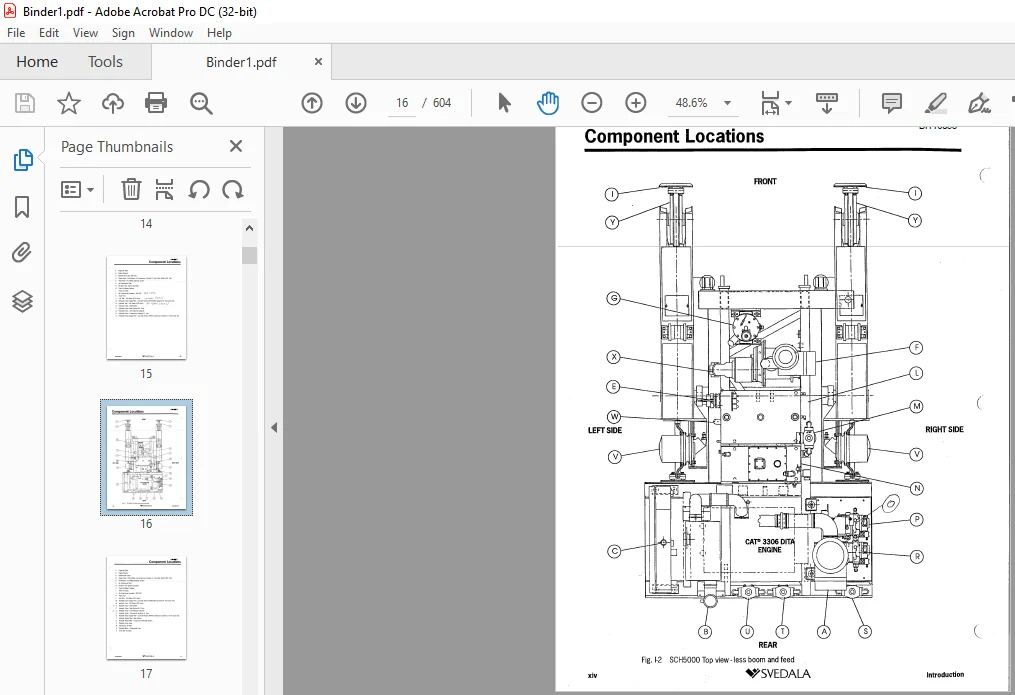The image size is (1015, 695).
Task: Click the read mode scrolling icon
Action: pos(827,103)
